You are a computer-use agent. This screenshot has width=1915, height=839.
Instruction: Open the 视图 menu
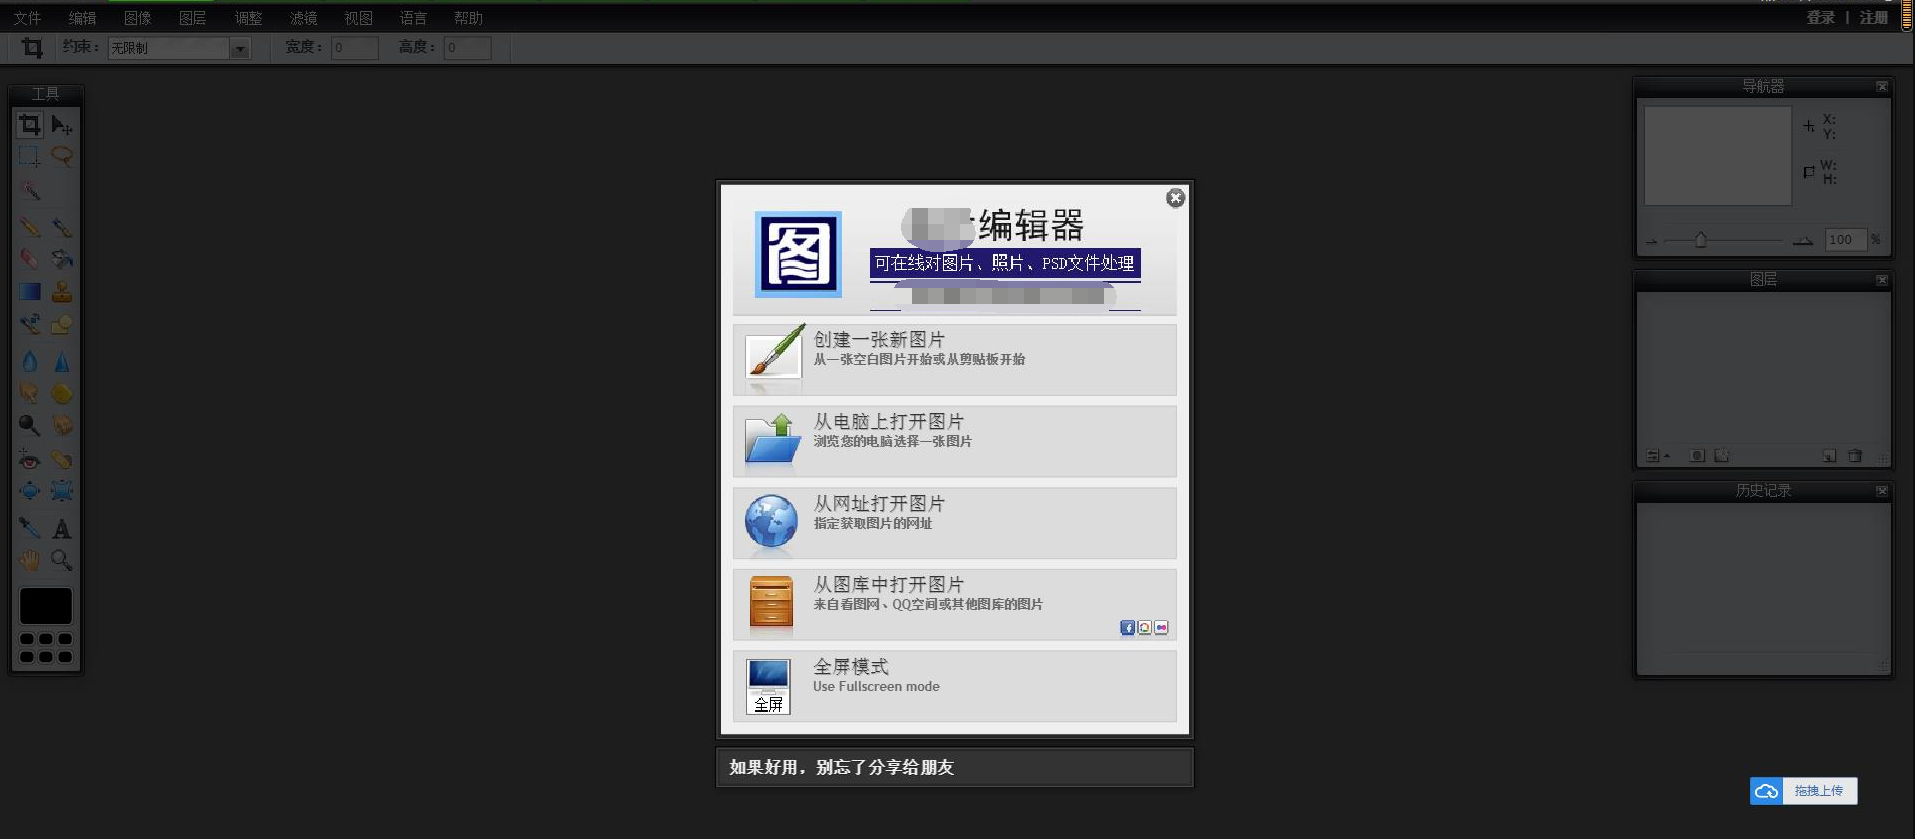click(358, 18)
